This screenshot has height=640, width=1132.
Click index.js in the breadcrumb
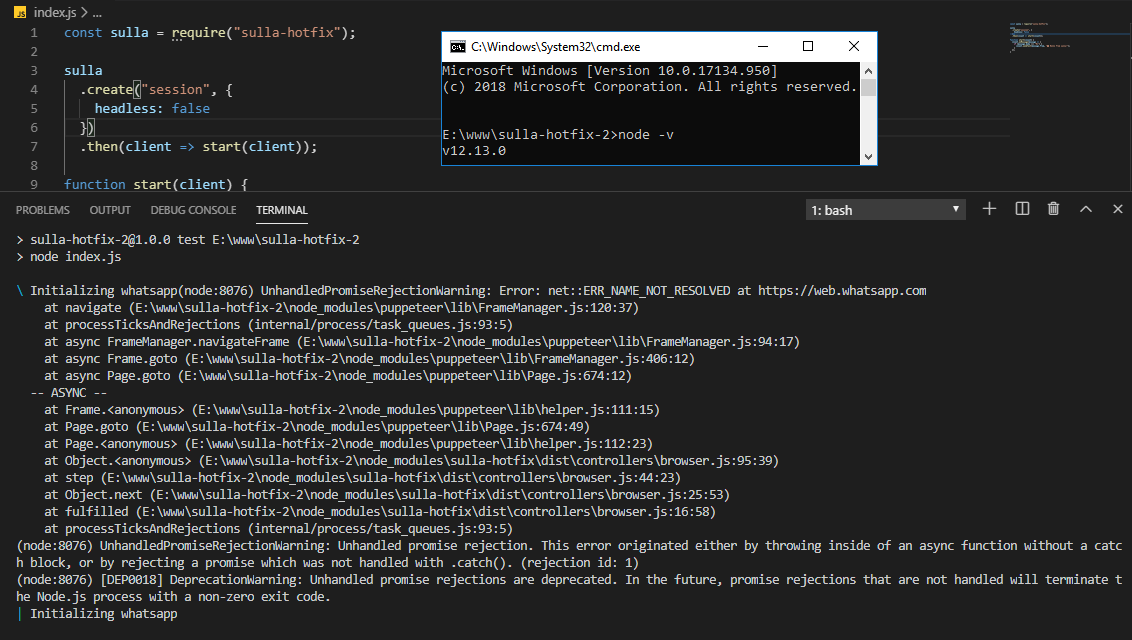tap(55, 12)
